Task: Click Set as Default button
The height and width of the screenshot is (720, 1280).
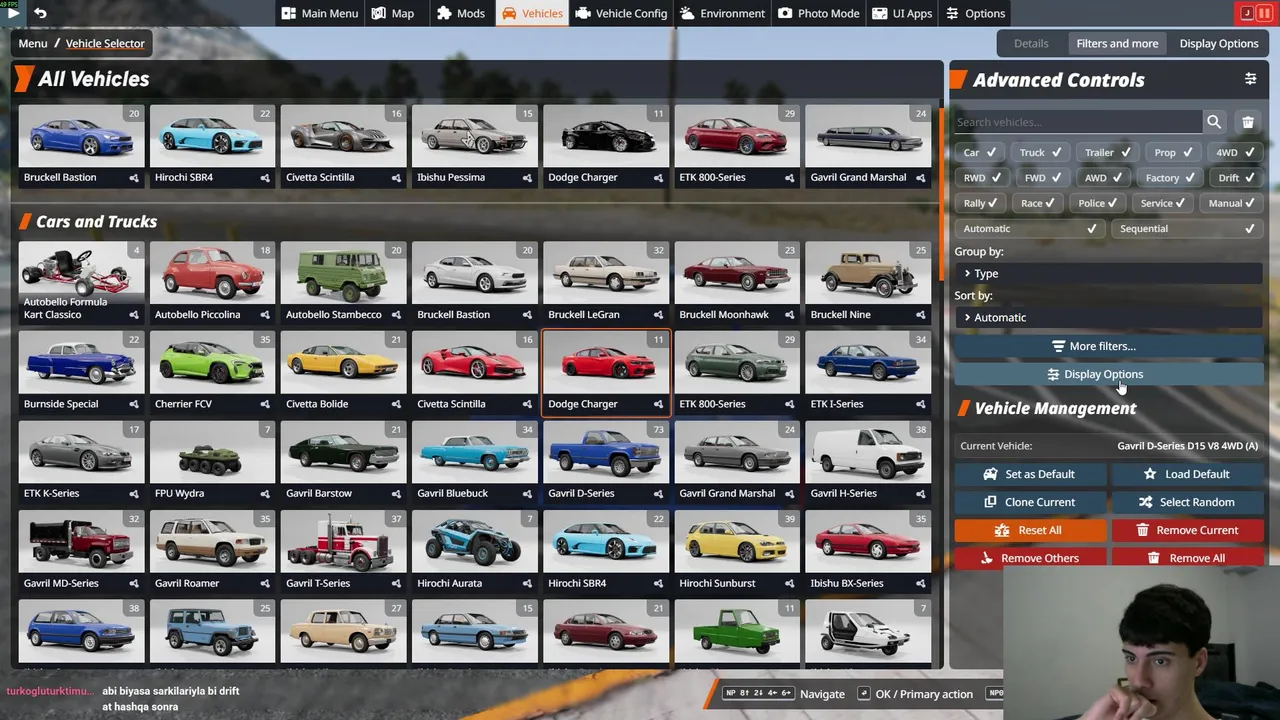Action: (x=1029, y=474)
